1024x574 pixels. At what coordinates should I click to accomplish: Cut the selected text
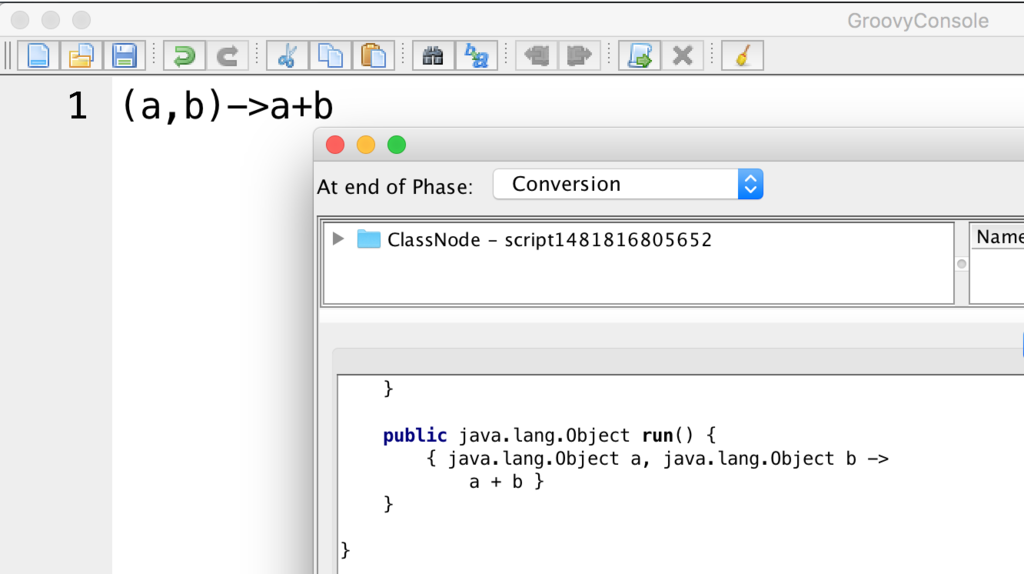click(x=287, y=56)
